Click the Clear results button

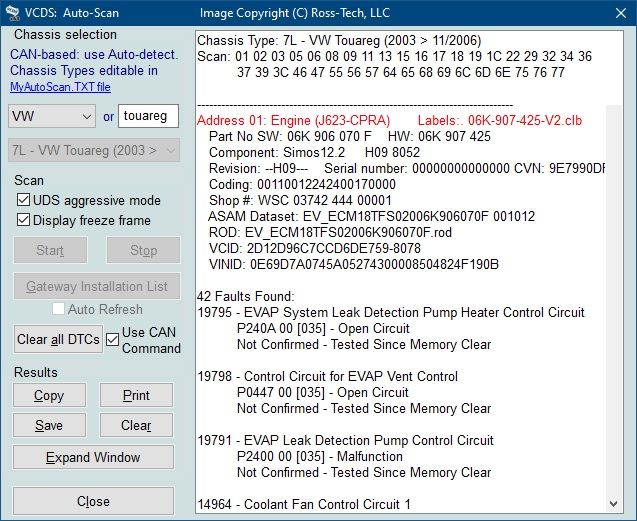click(136, 425)
